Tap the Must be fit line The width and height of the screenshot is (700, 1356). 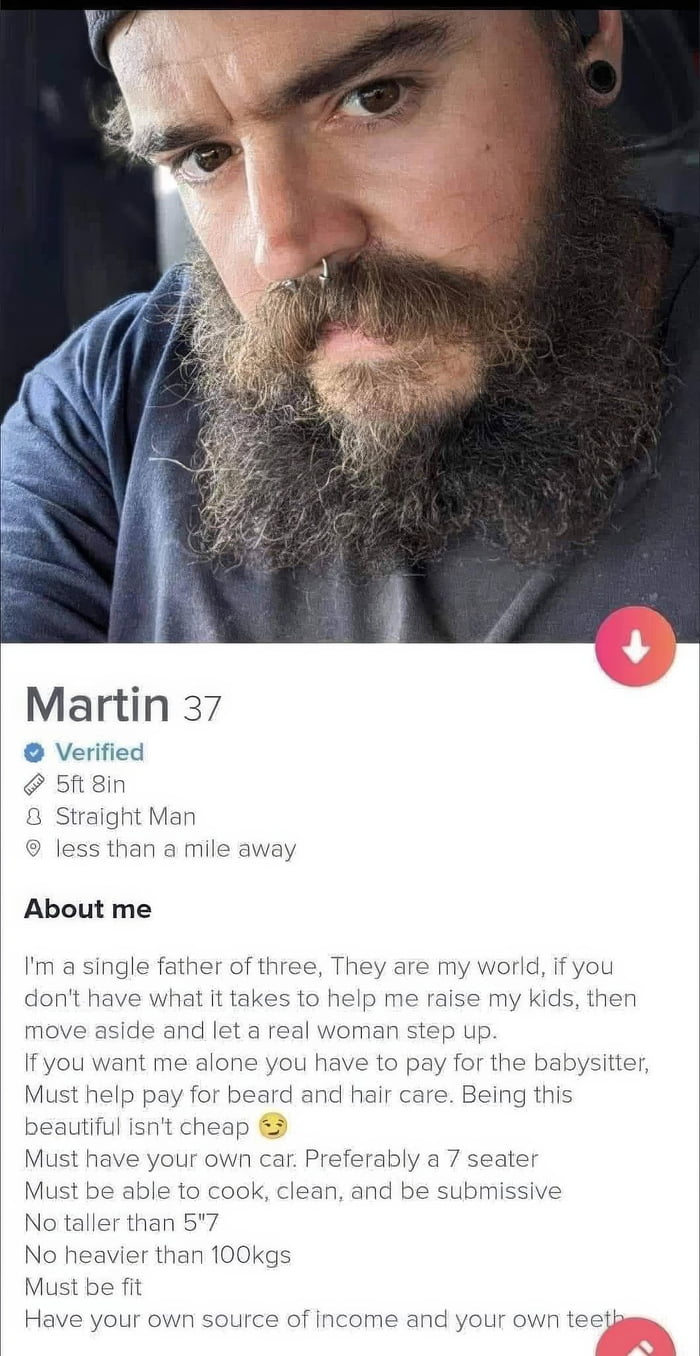[85, 1286]
